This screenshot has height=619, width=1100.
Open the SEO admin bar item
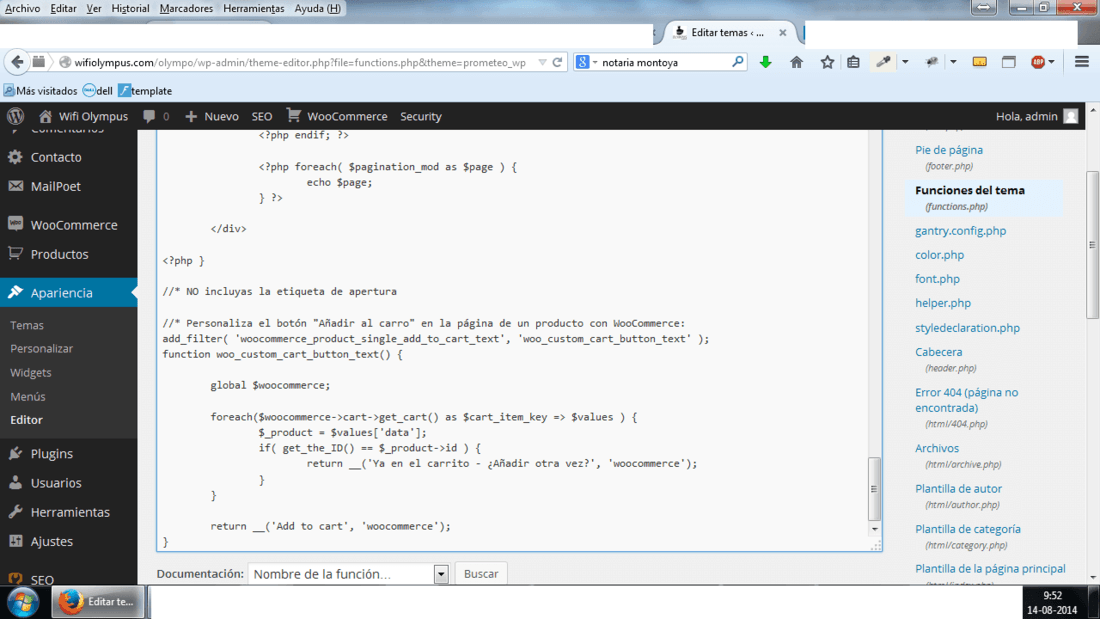tap(262, 116)
